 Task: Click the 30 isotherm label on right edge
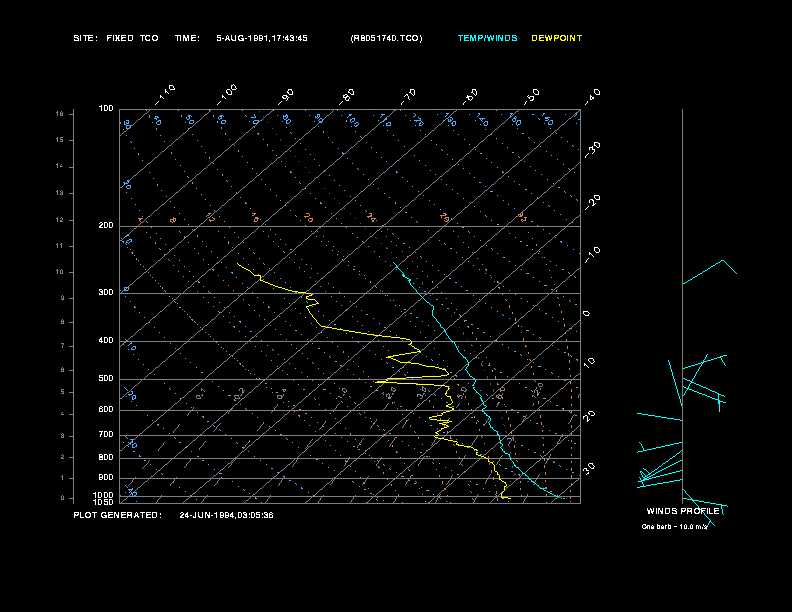pos(589,468)
